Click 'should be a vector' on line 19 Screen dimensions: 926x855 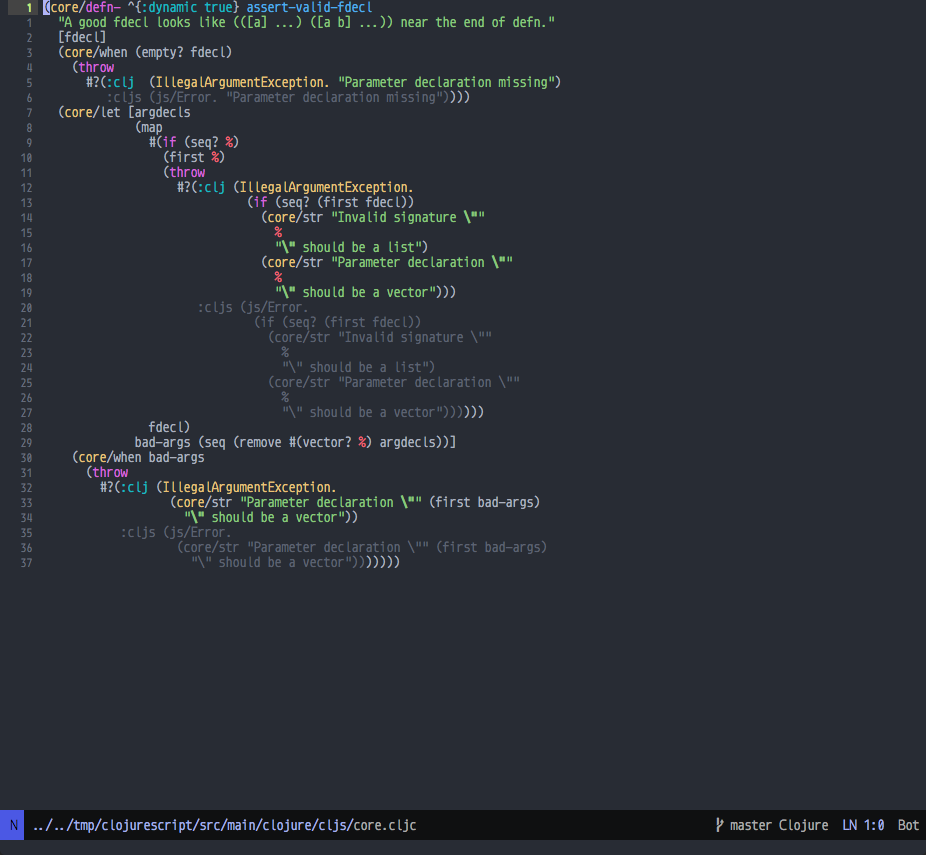pyautogui.click(x=366, y=292)
